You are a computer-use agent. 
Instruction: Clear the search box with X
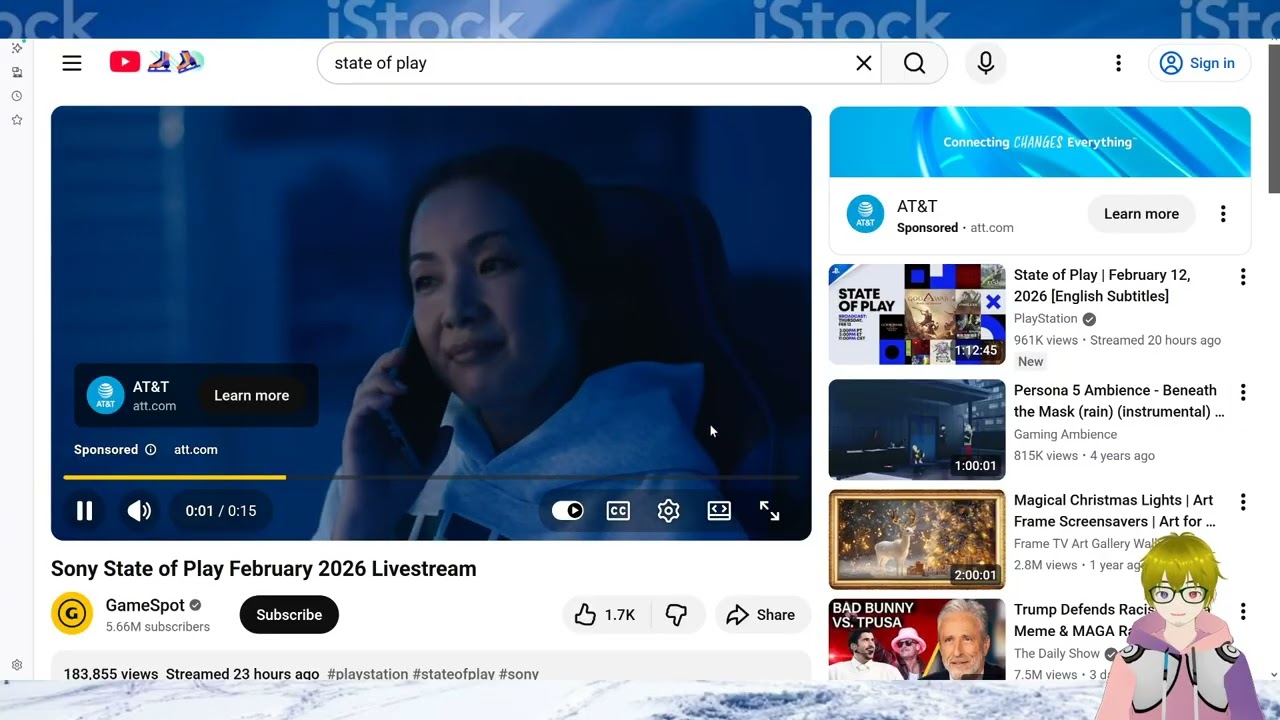pos(864,63)
